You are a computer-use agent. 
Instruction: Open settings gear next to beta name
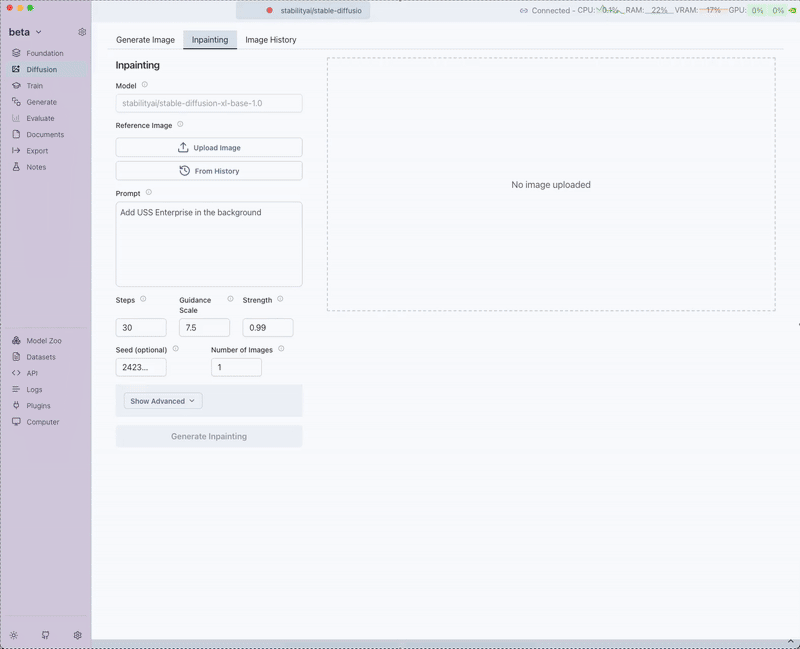point(82,32)
